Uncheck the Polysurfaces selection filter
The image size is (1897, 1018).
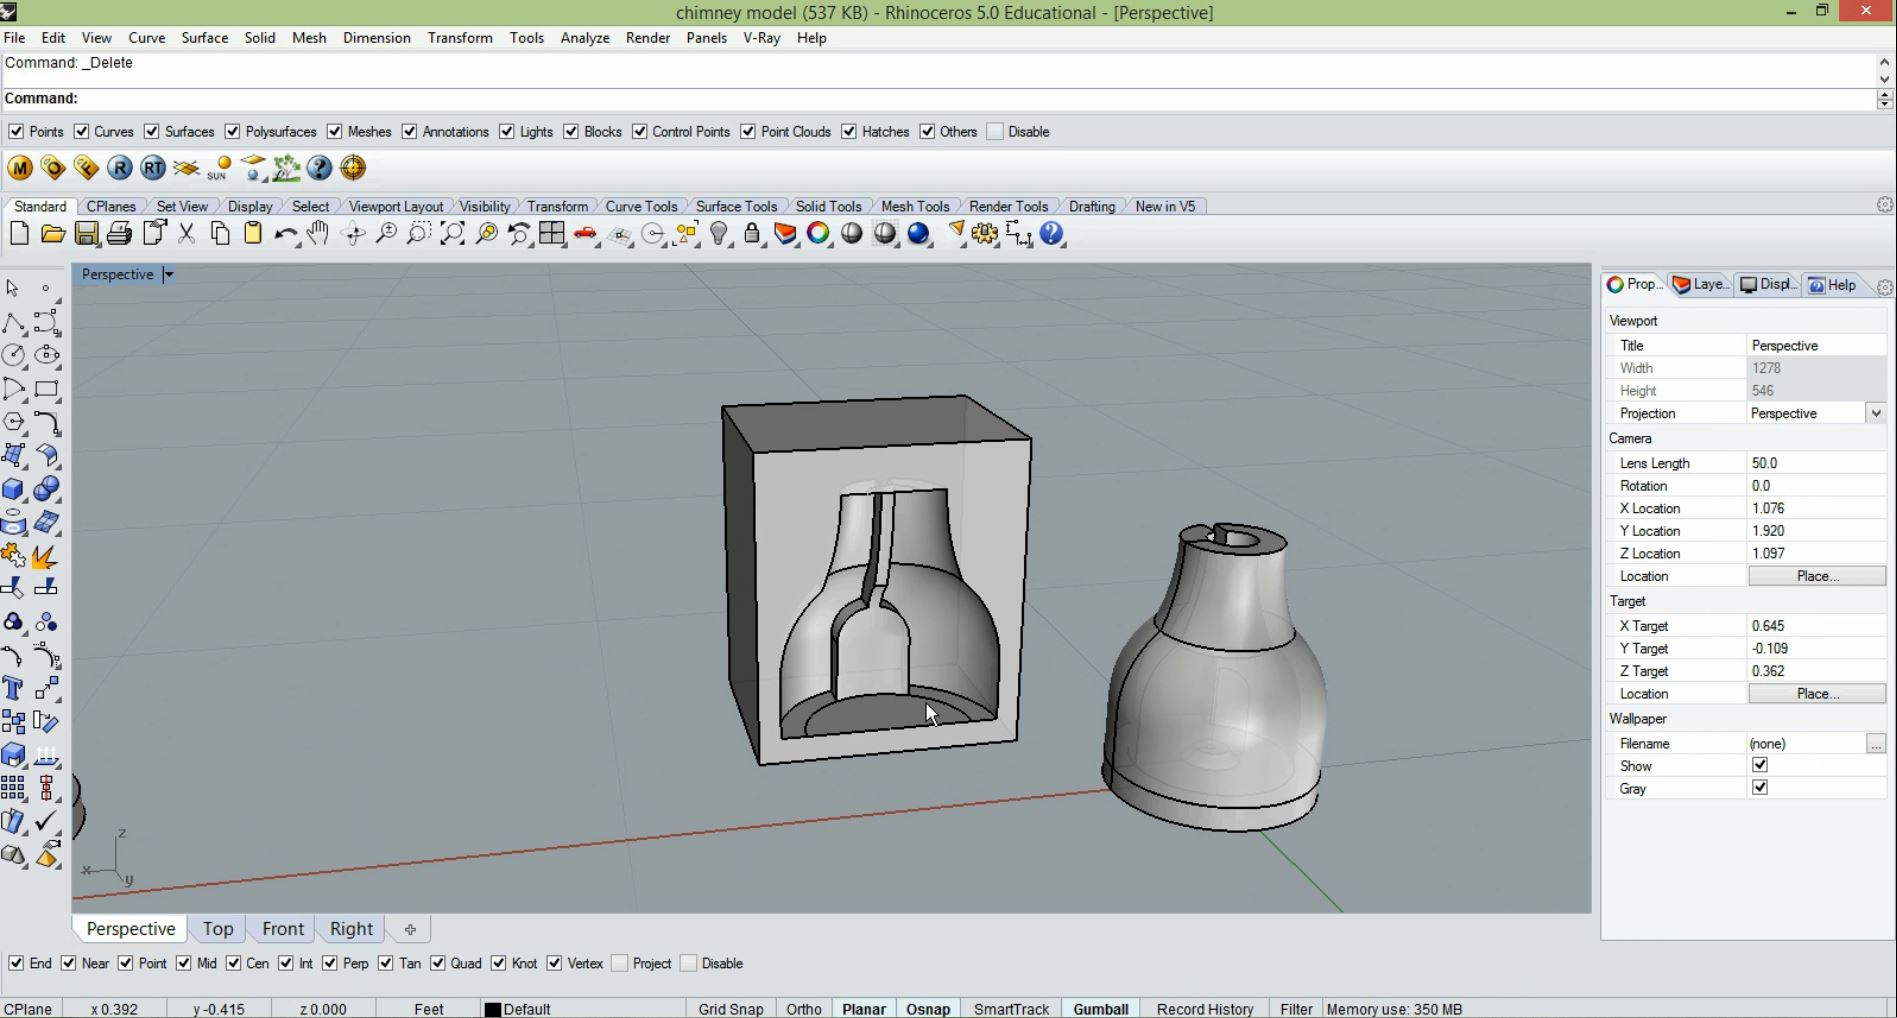[x=233, y=132]
